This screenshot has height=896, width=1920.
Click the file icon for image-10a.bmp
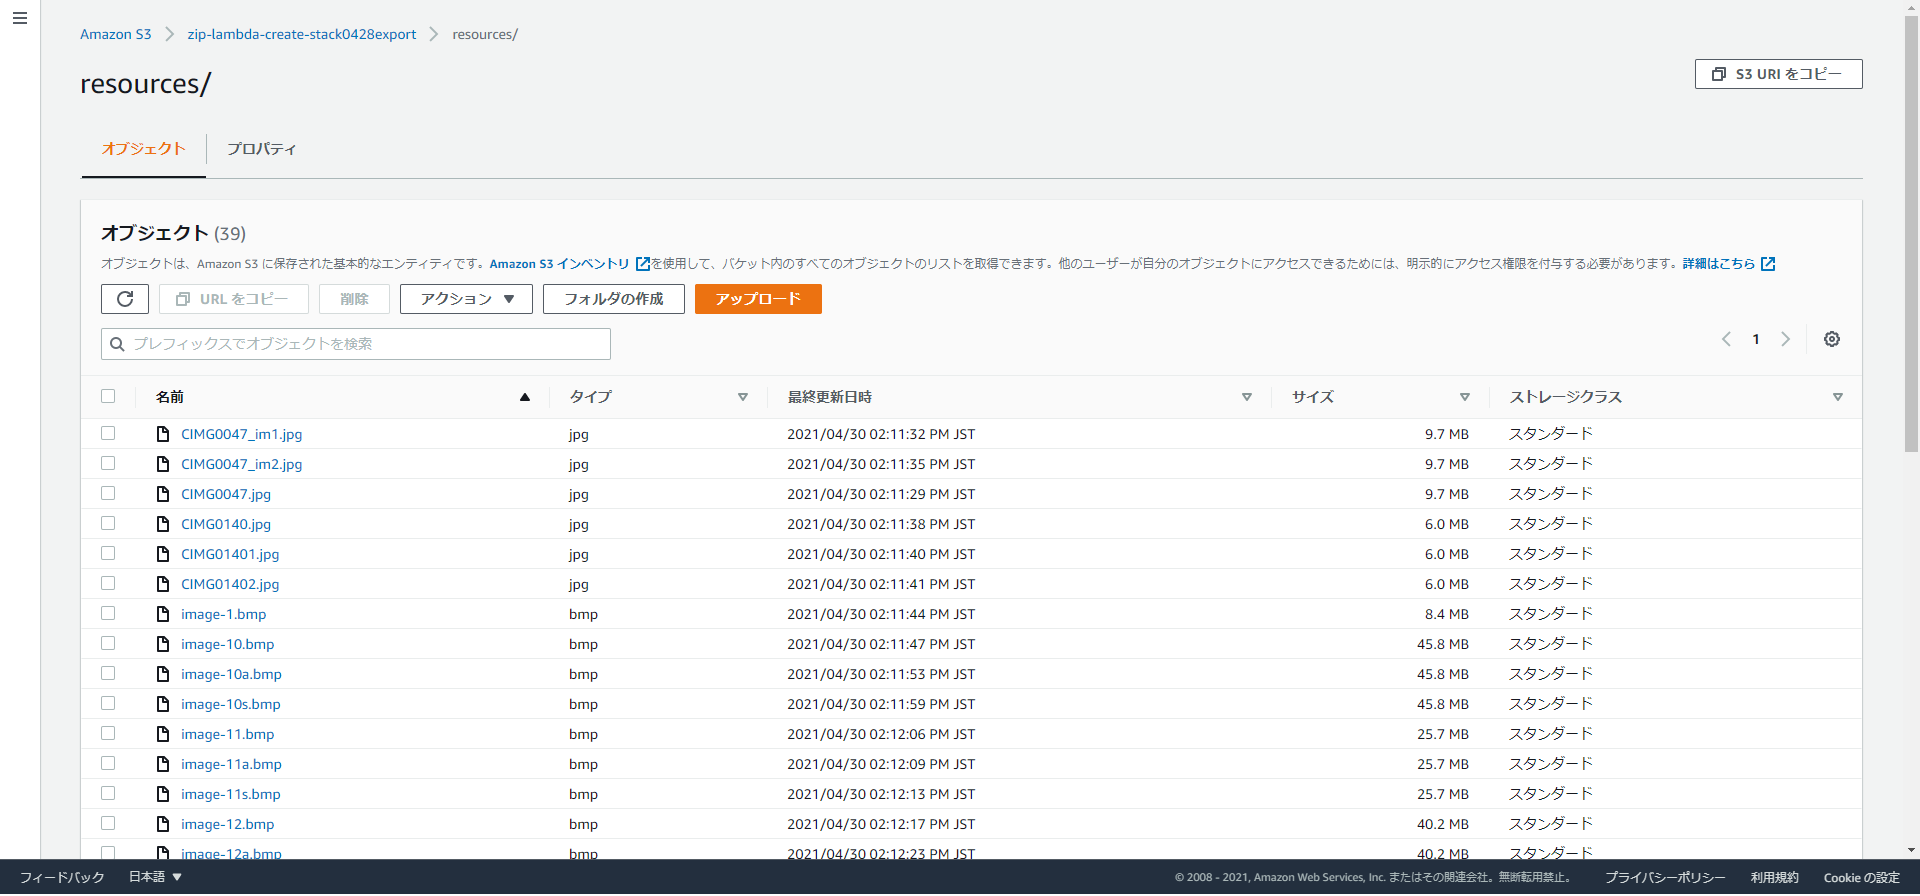click(163, 674)
